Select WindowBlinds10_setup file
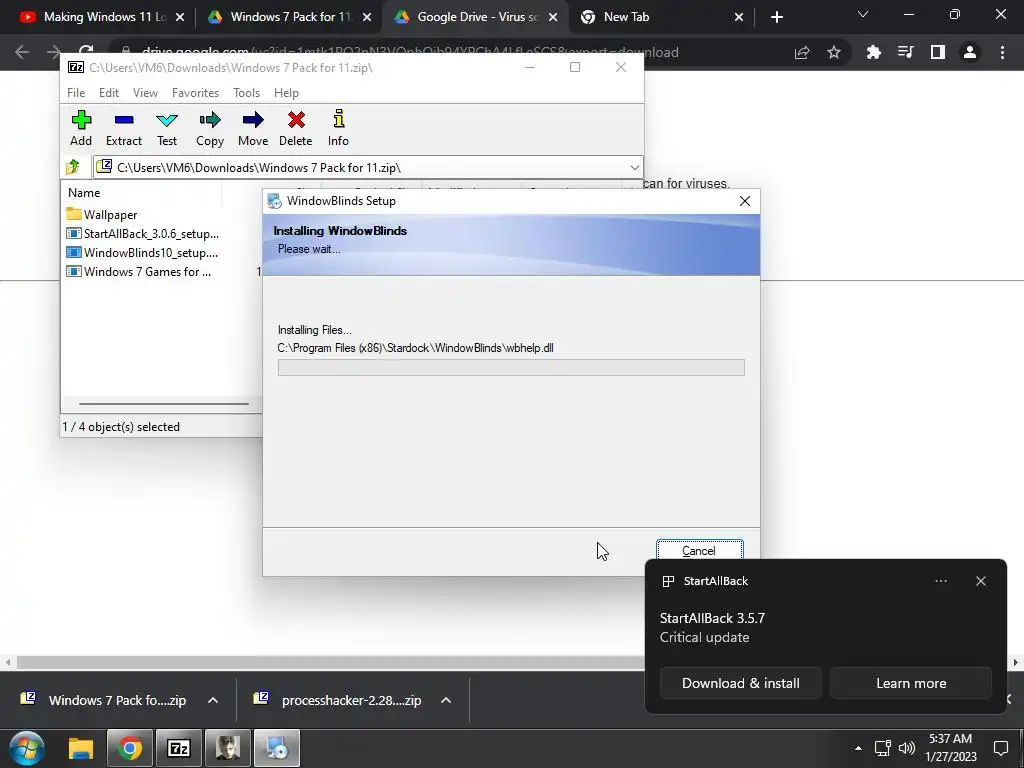The image size is (1024, 768). pyautogui.click(x=142, y=253)
